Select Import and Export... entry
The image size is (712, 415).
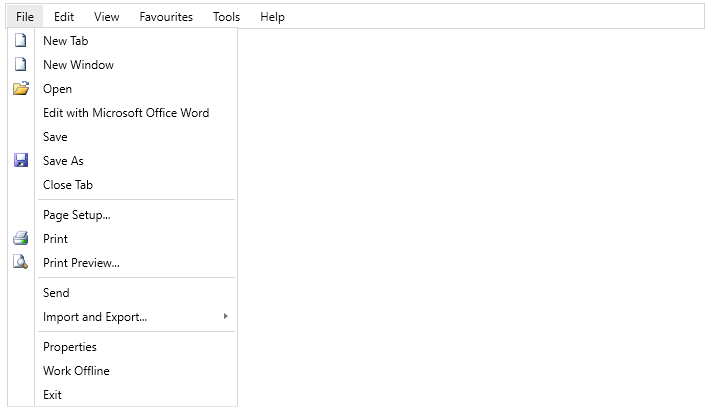(x=123, y=317)
